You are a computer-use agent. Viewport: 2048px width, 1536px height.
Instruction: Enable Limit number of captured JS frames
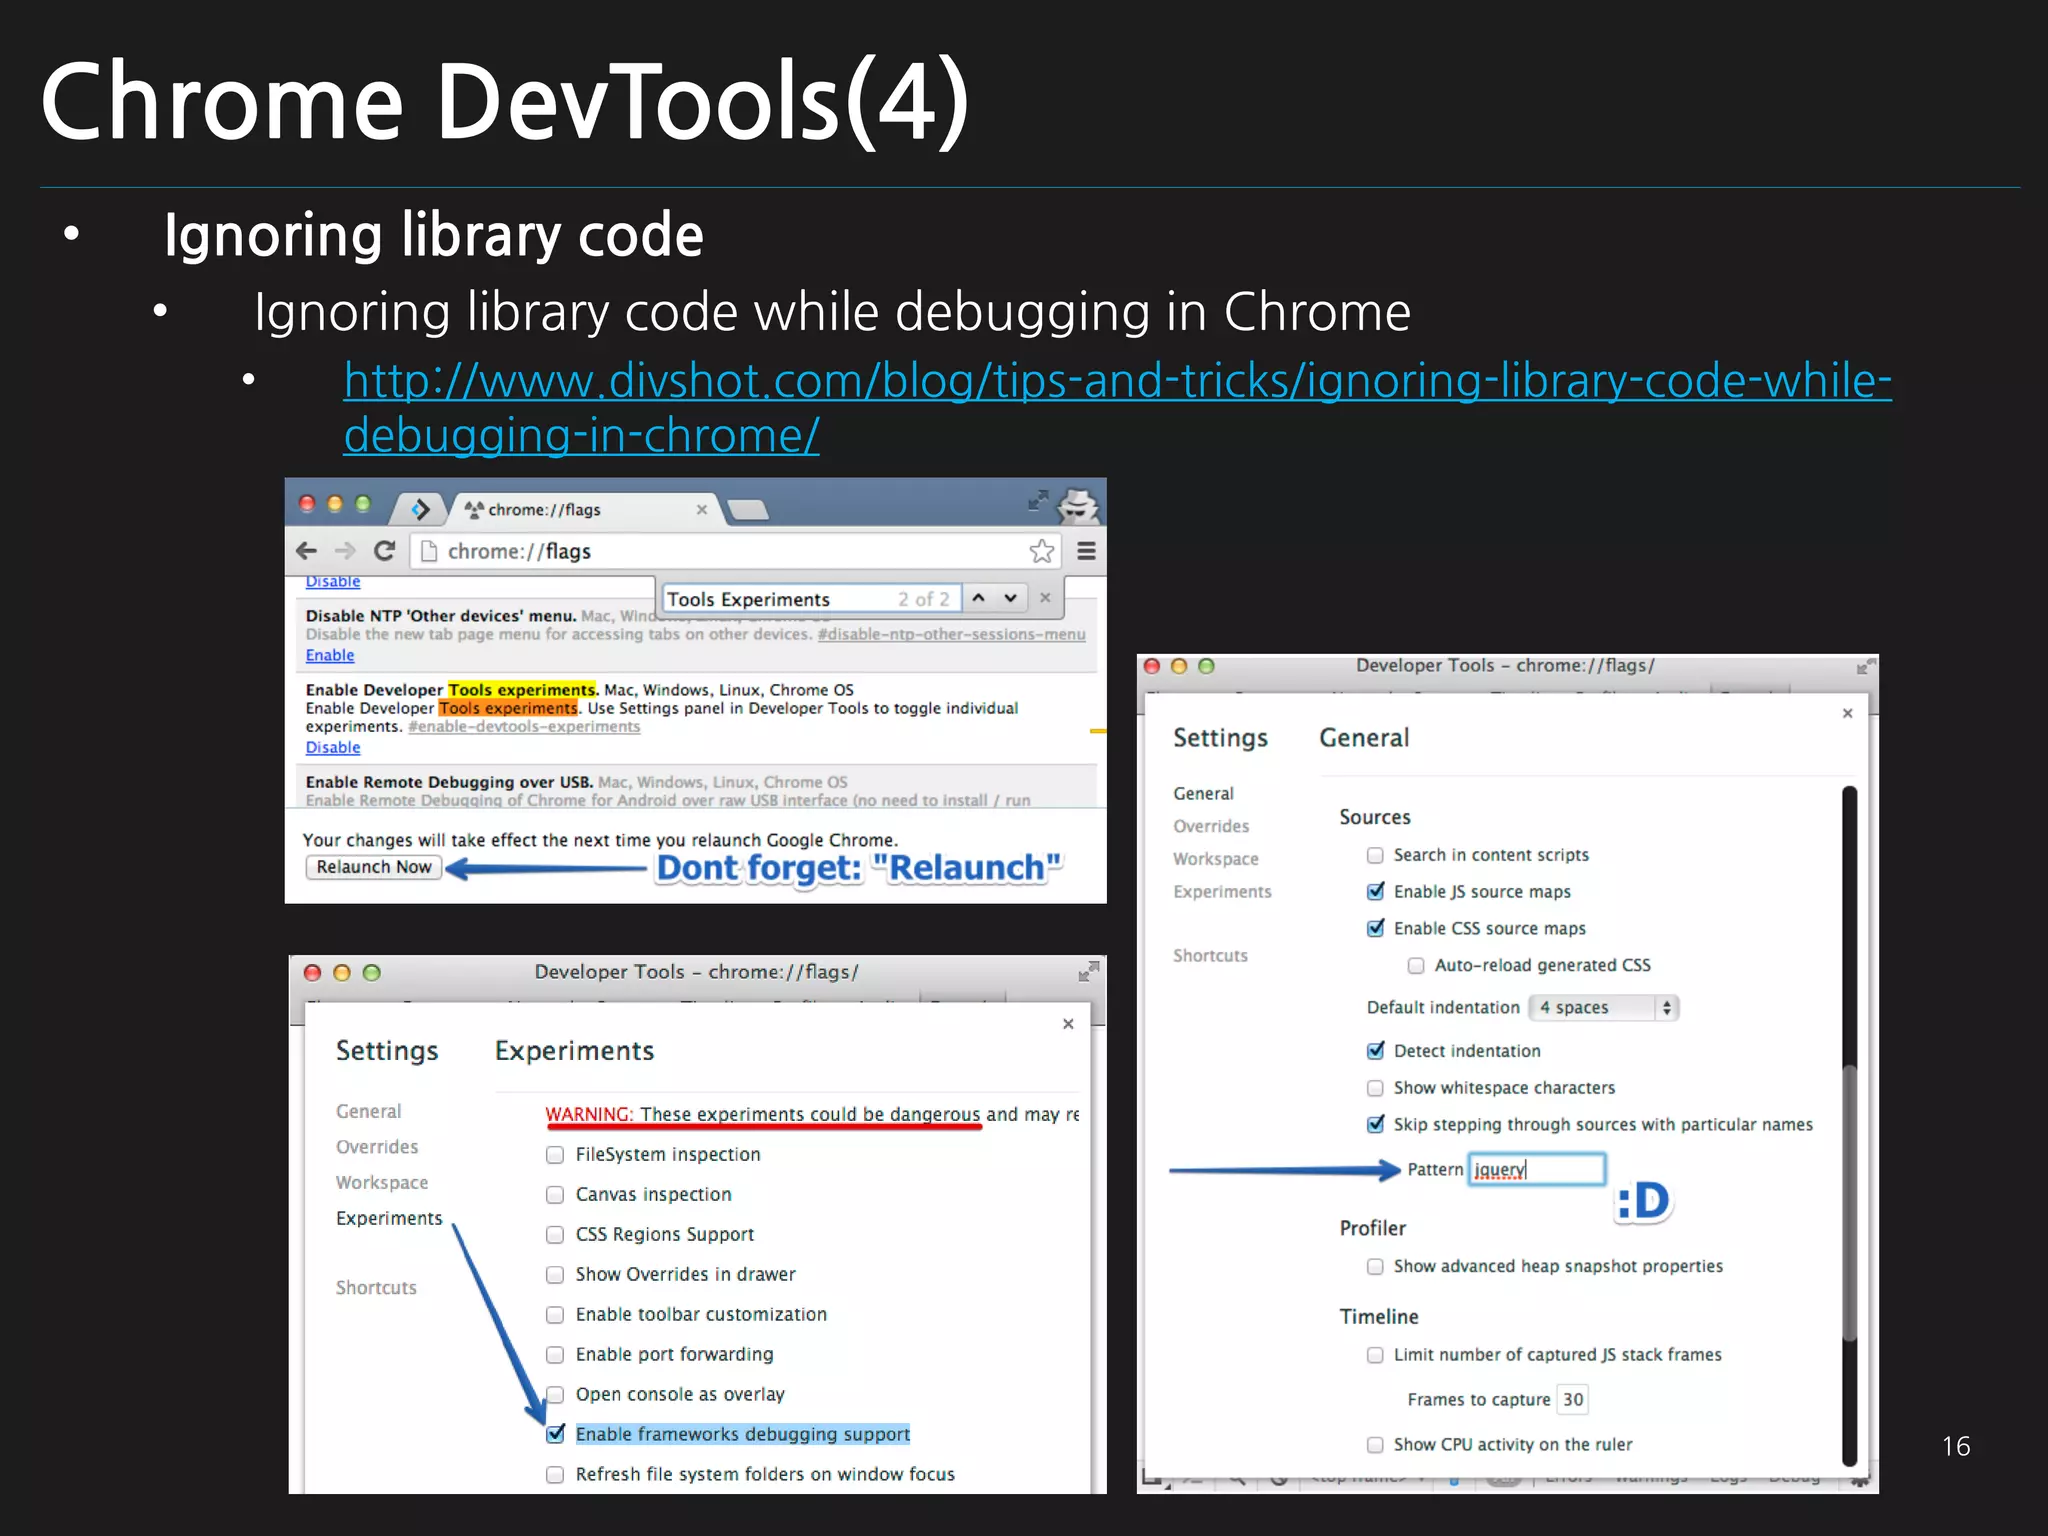(x=1375, y=1355)
